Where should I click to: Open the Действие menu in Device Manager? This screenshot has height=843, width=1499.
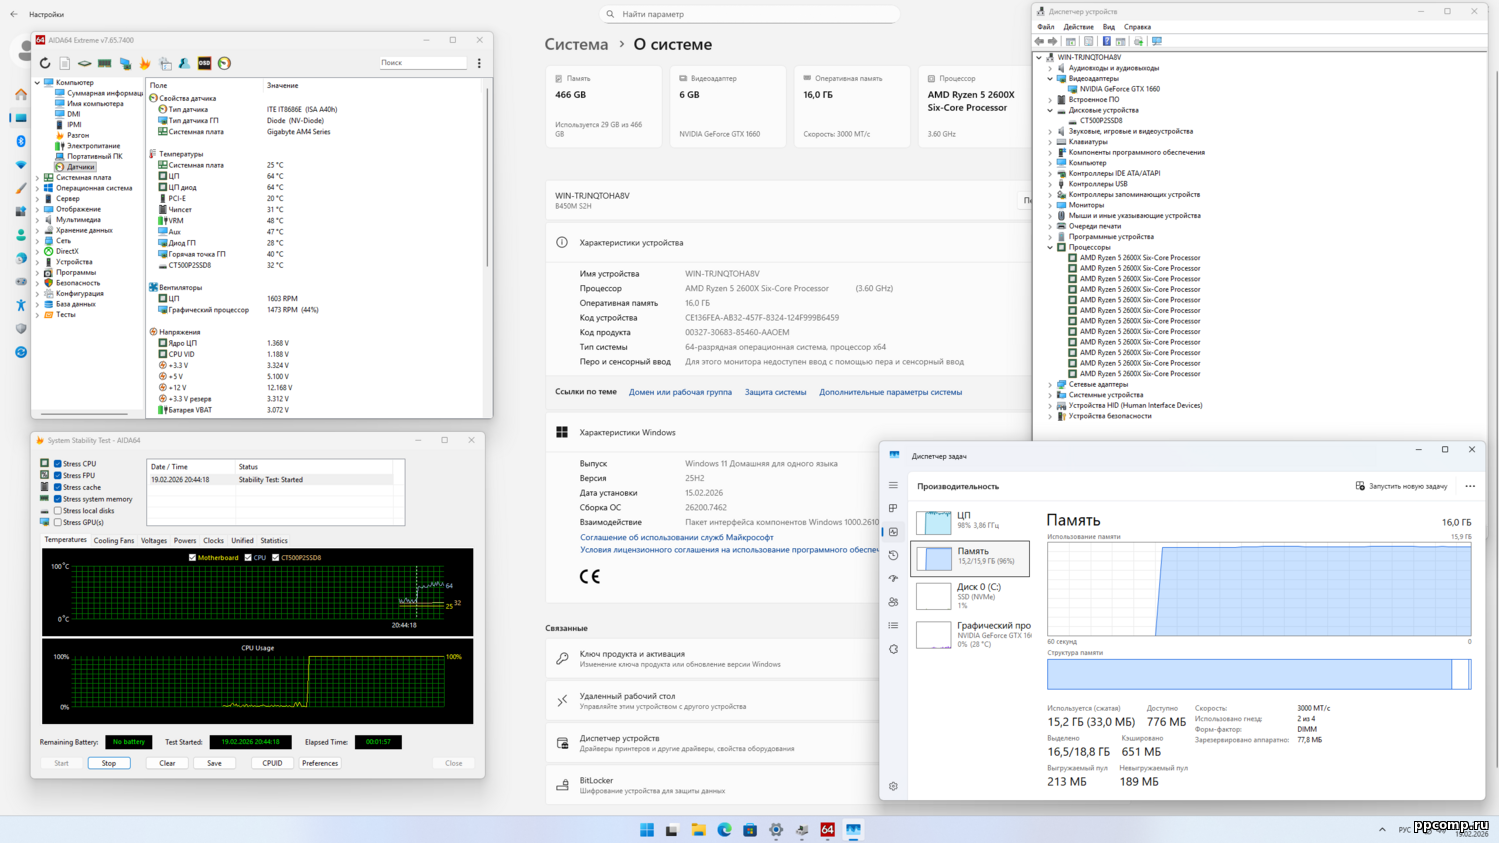[x=1077, y=27]
